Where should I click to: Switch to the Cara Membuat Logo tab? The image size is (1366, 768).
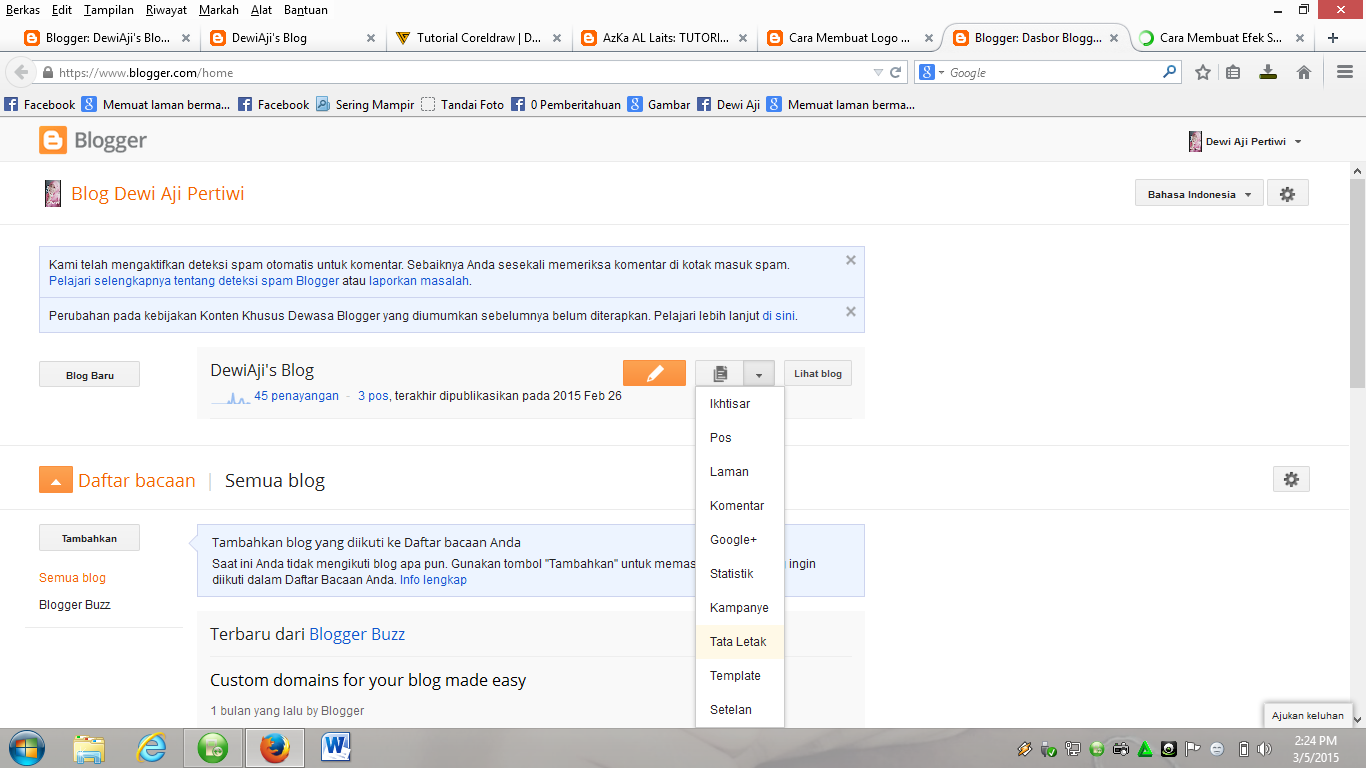(850, 38)
